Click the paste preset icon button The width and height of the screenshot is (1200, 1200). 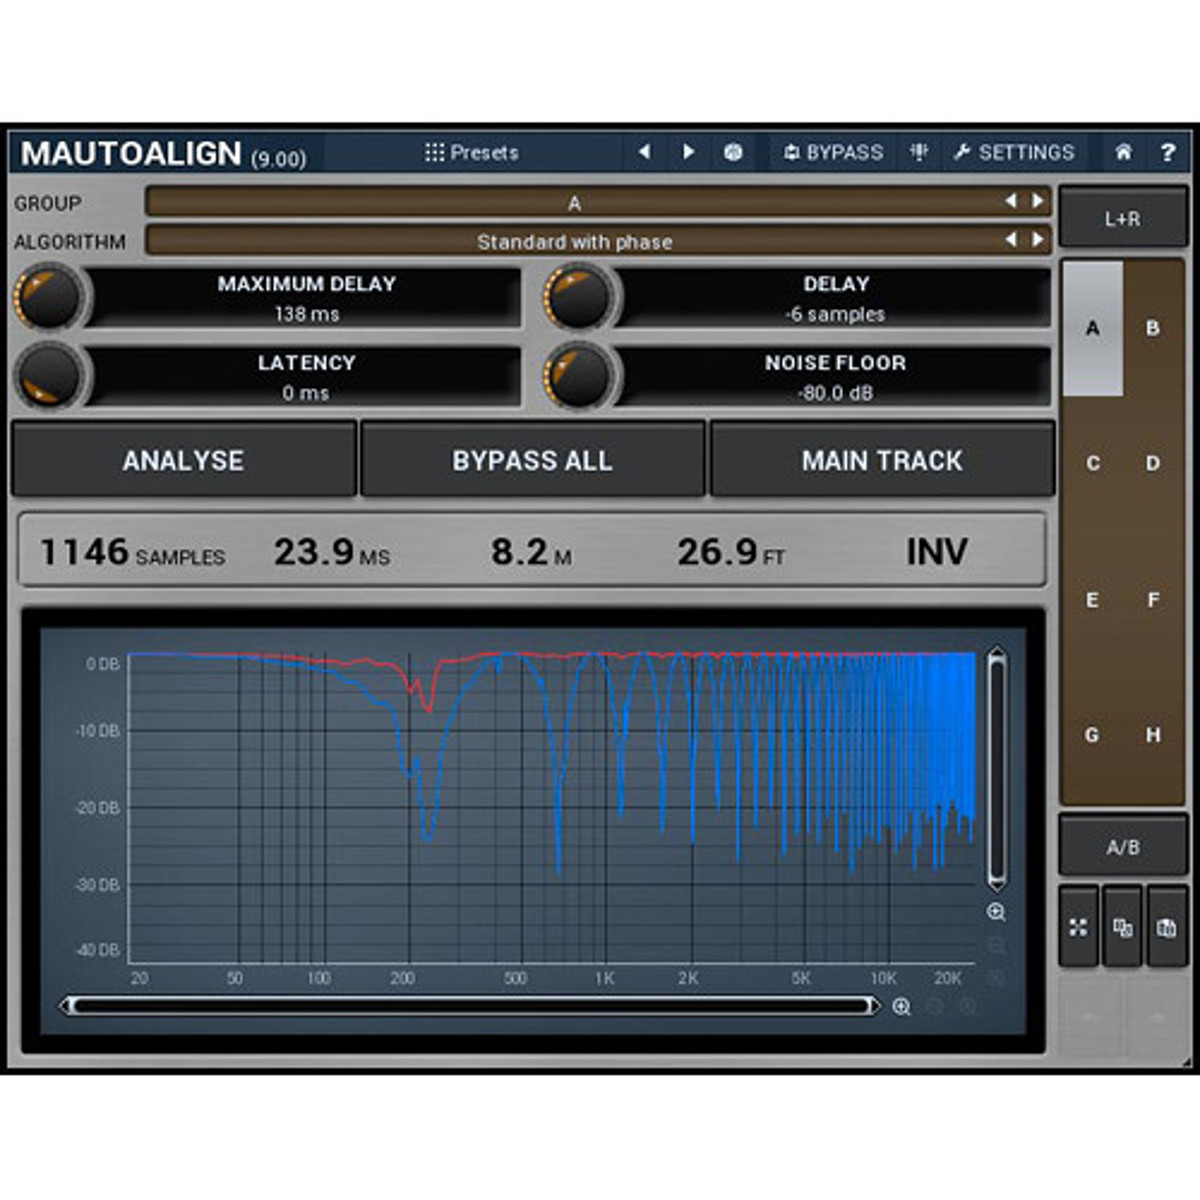1166,927
